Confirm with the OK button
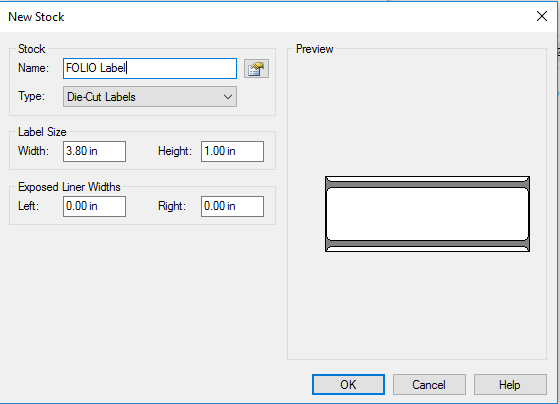 pos(348,384)
